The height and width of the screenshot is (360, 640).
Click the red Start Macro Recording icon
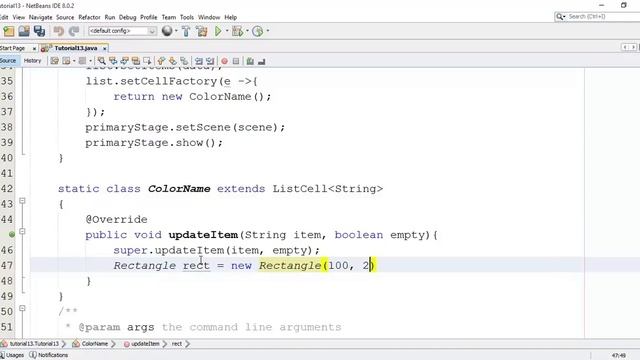pyautogui.click(x=224, y=61)
